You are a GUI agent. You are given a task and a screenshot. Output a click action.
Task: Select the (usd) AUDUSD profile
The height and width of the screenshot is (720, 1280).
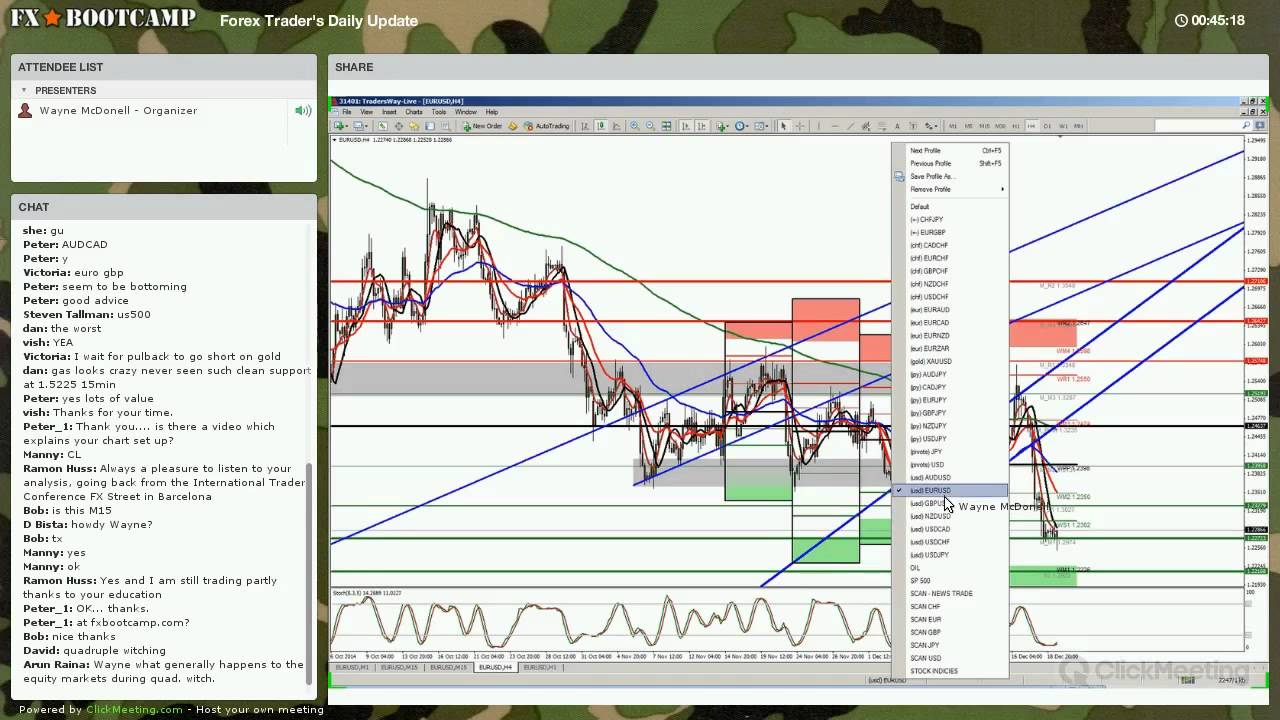tap(950, 478)
